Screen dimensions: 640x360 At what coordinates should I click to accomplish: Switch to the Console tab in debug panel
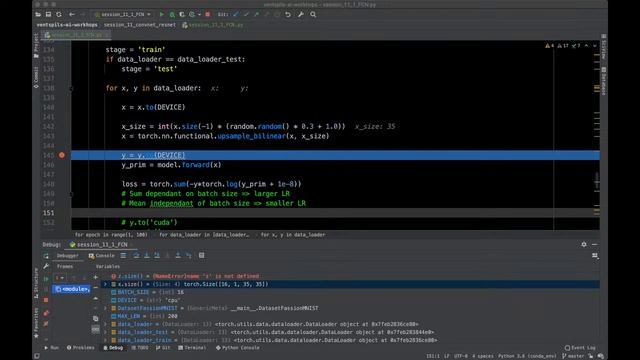[x=102, y=256]
